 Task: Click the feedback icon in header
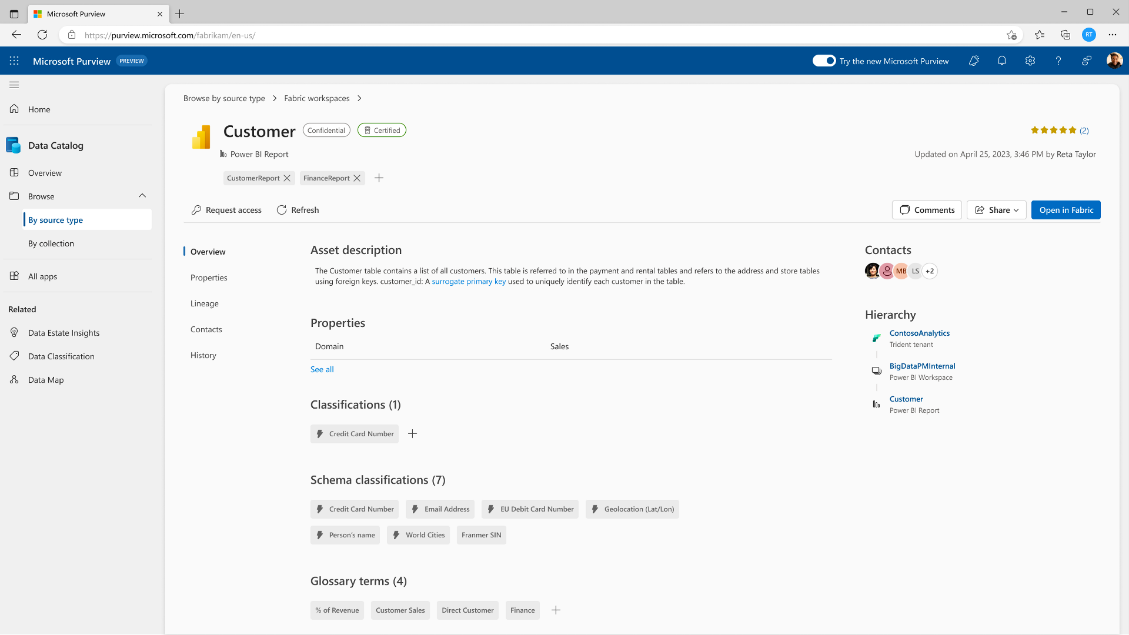1086,61
